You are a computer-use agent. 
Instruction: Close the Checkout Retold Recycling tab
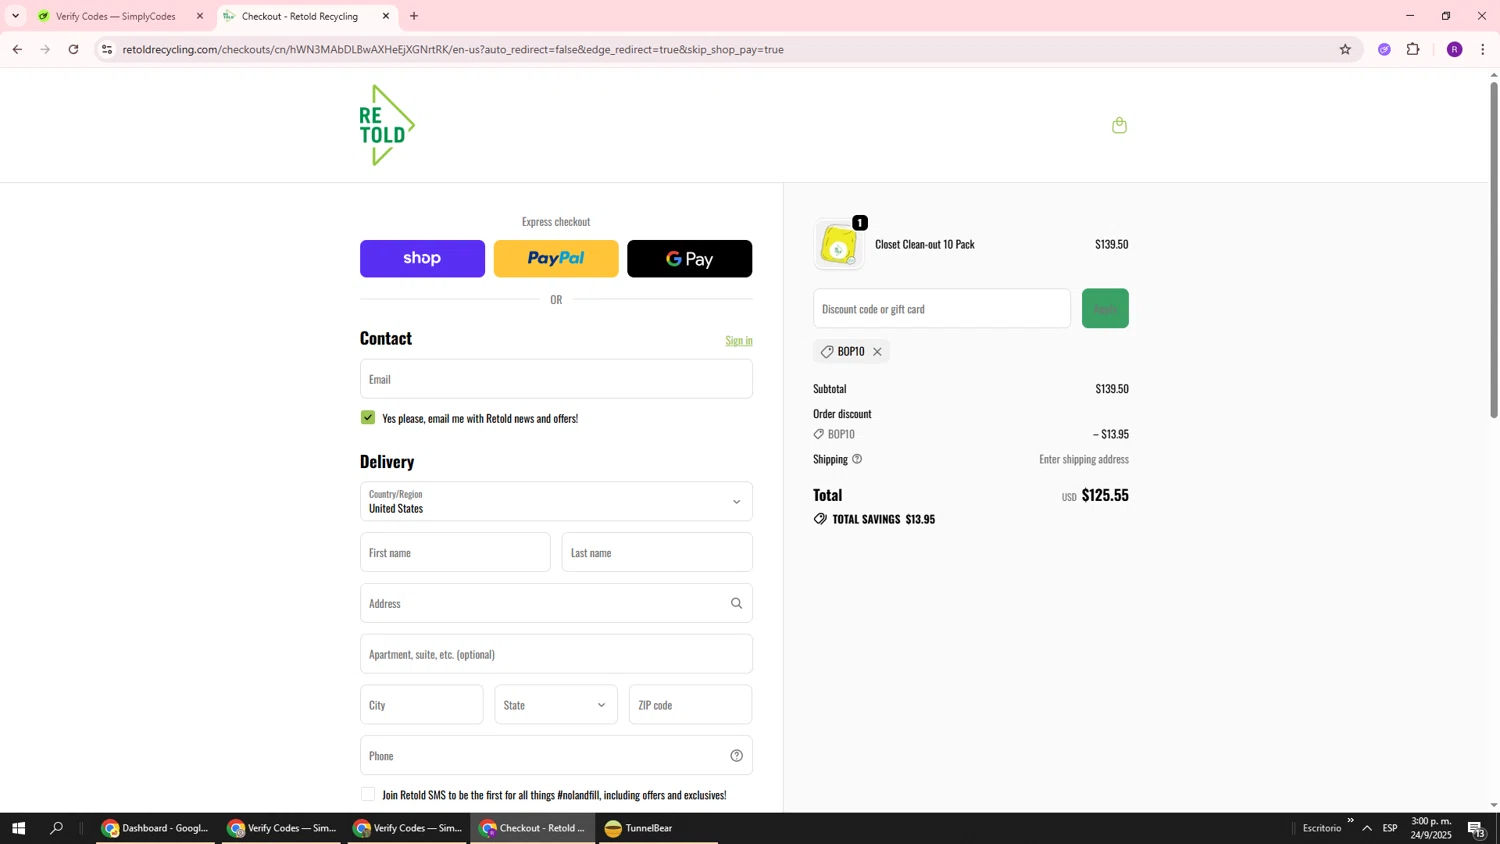[386, 16]
